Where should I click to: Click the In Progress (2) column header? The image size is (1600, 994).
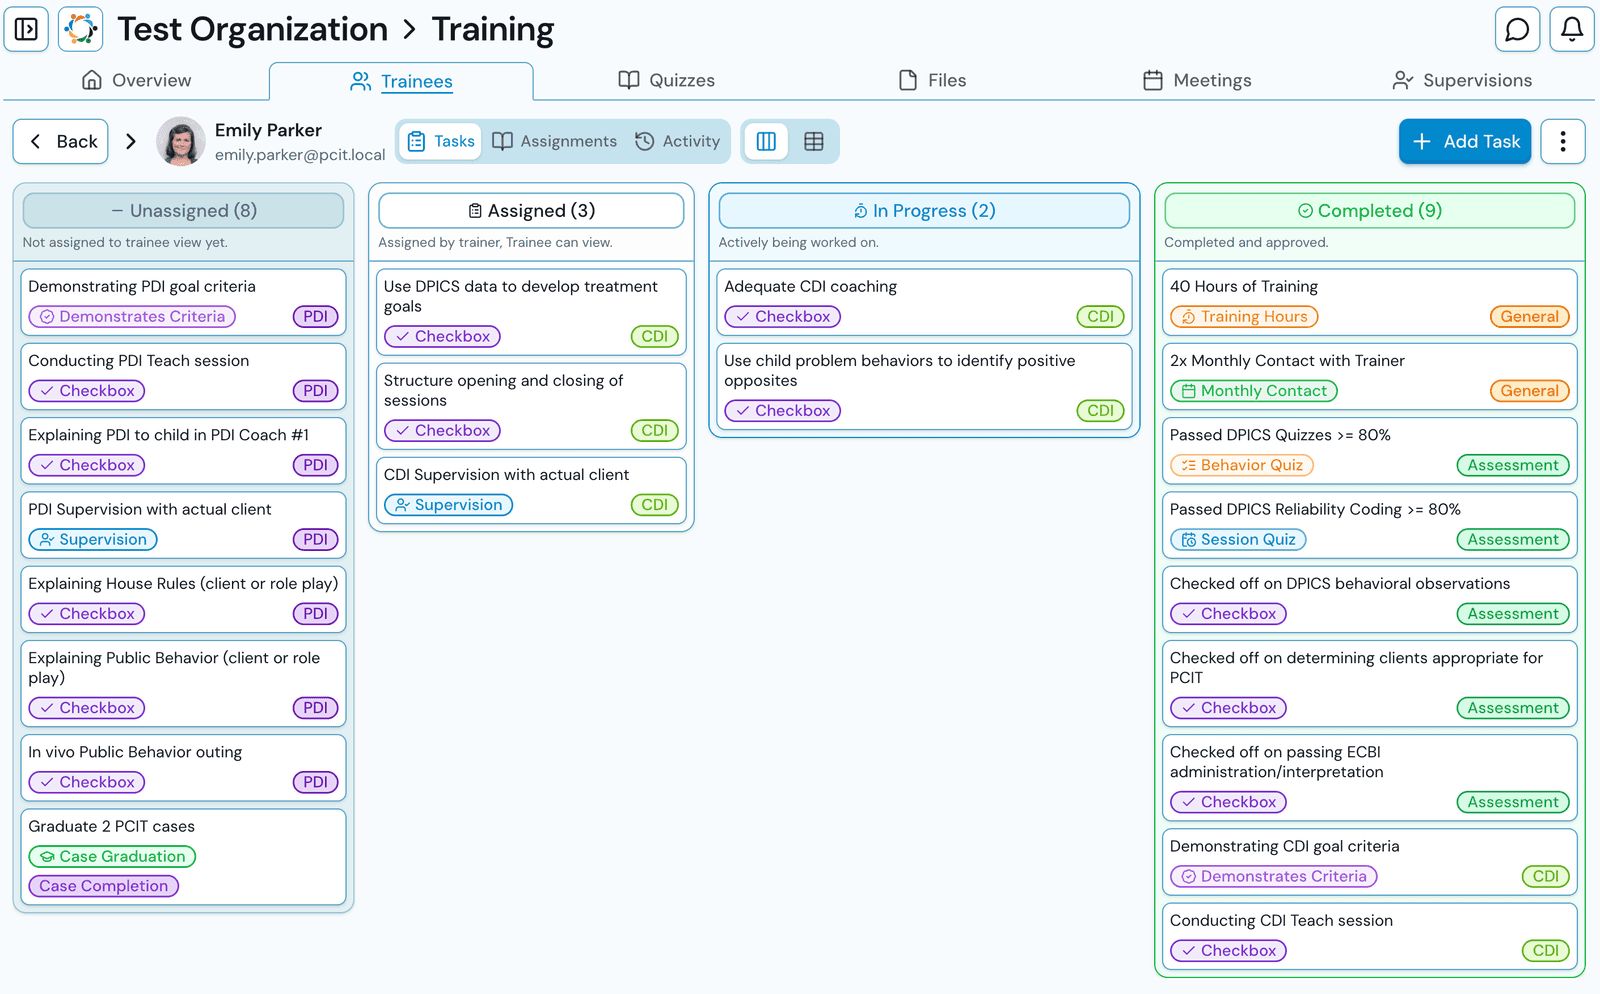pos(924,211)
